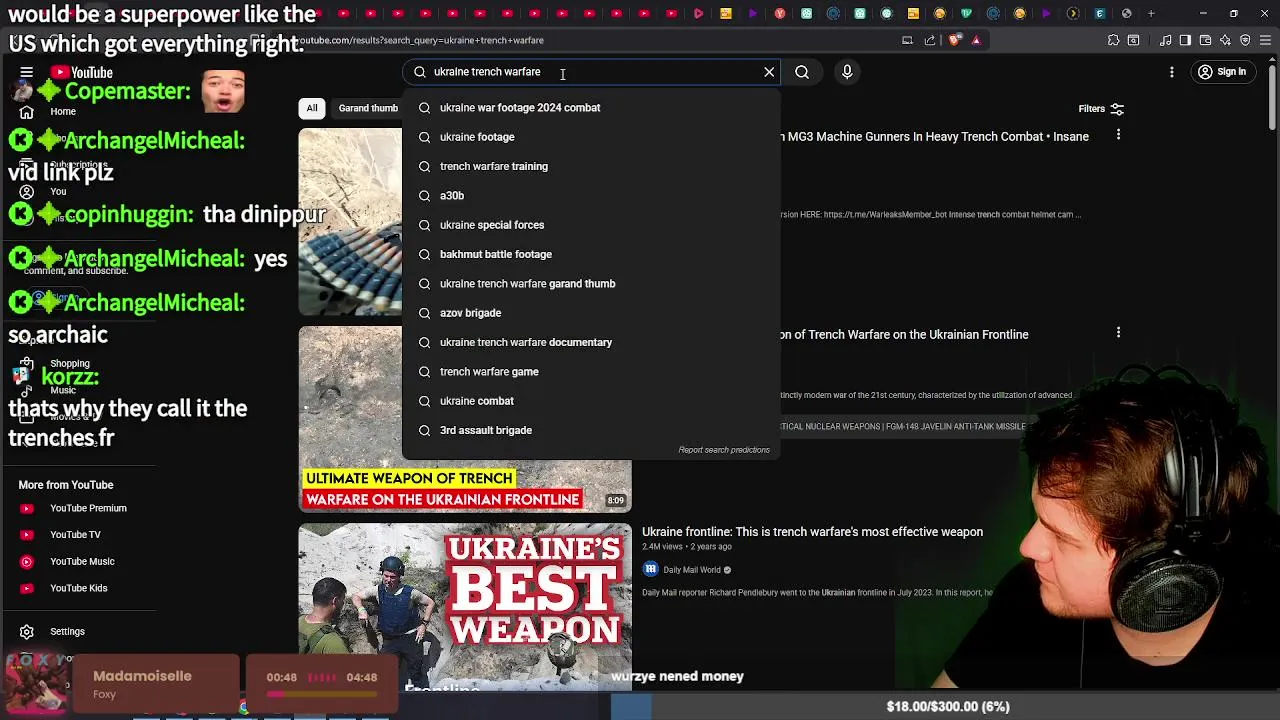Open search Filters
The width and height of the screenshot is (1280, 720).
(x=1101, y=108)
